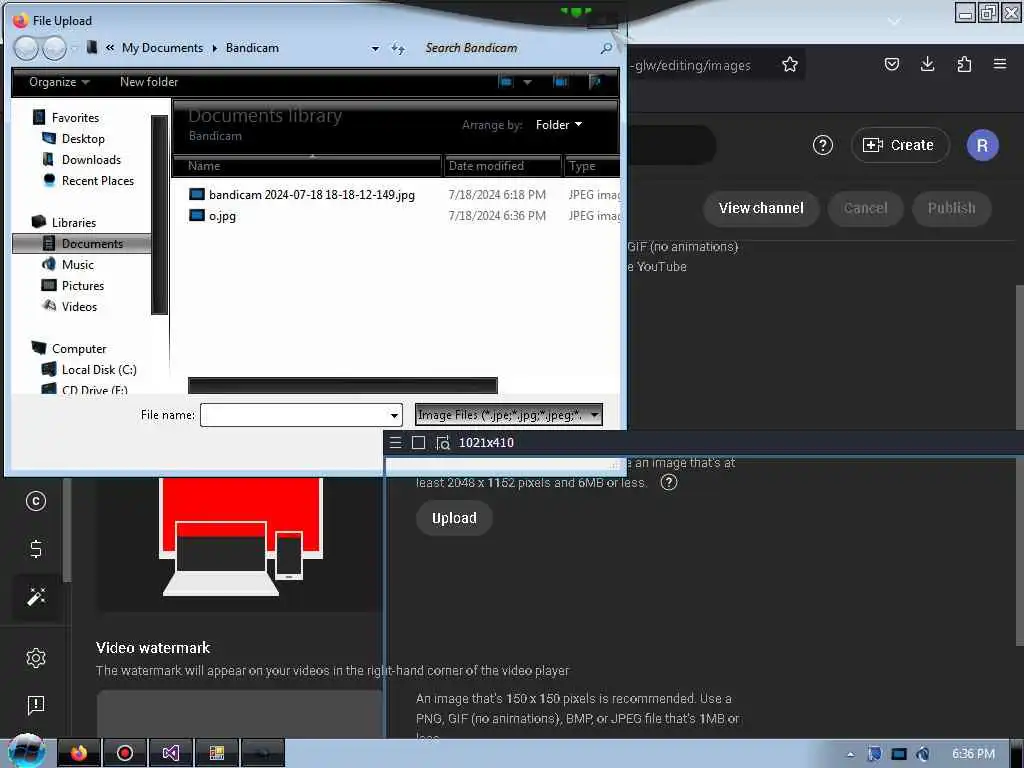Select the o.jpg file
The height and width of the screenshot is (768, 1024).
click(213, 216)
